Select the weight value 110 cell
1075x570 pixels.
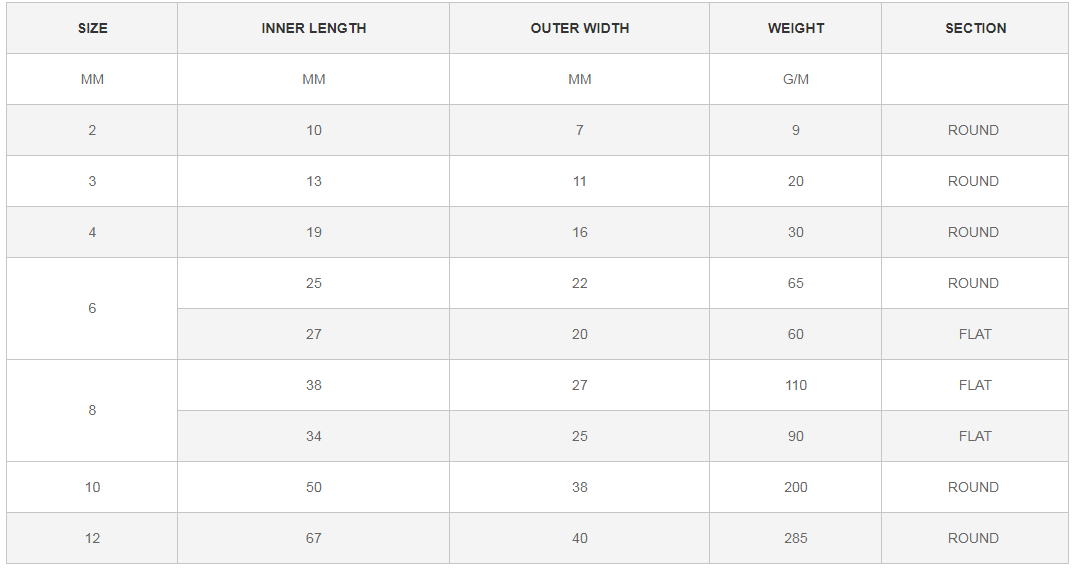796,385
